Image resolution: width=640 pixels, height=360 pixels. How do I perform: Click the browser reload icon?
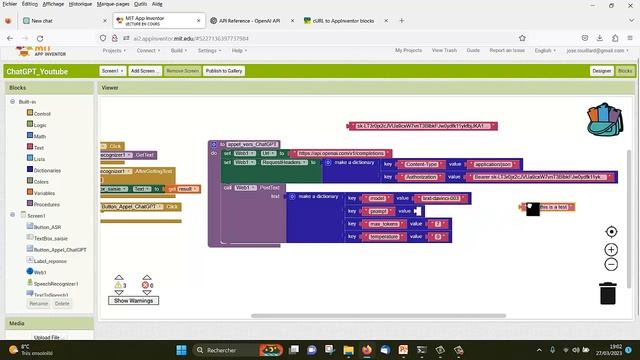tap(40, 38)
